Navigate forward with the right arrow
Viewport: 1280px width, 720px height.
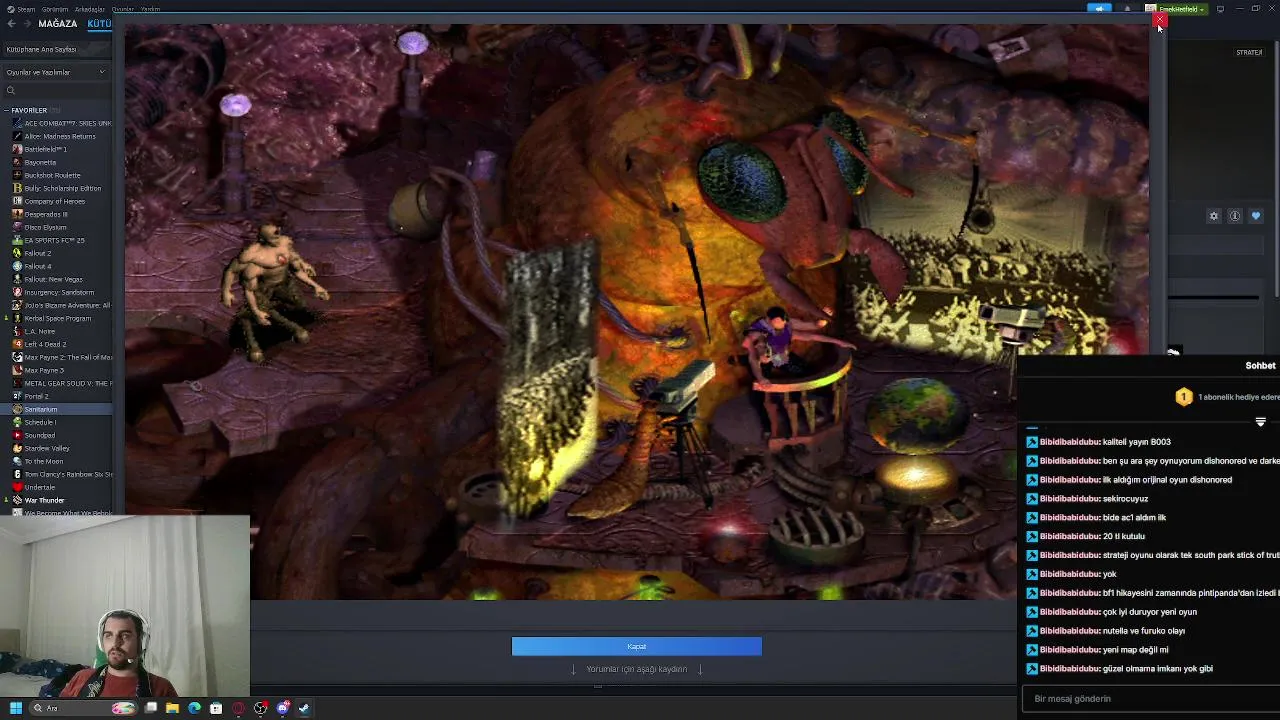click(x=25, y=24)
